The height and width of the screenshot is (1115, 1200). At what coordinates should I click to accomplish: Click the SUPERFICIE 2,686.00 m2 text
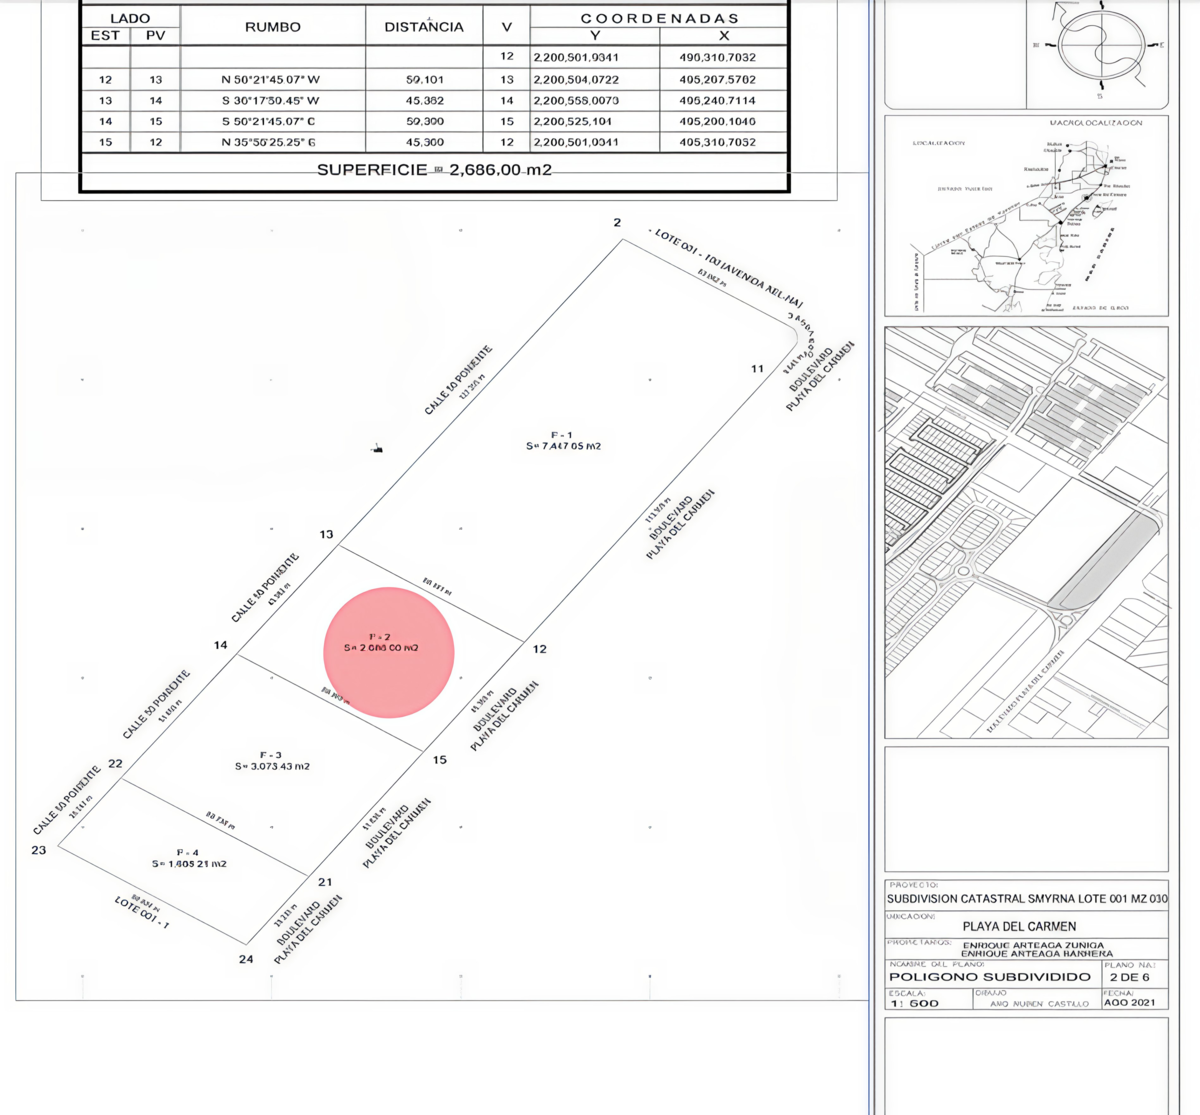pyautogui.click(x=434, y=170)
